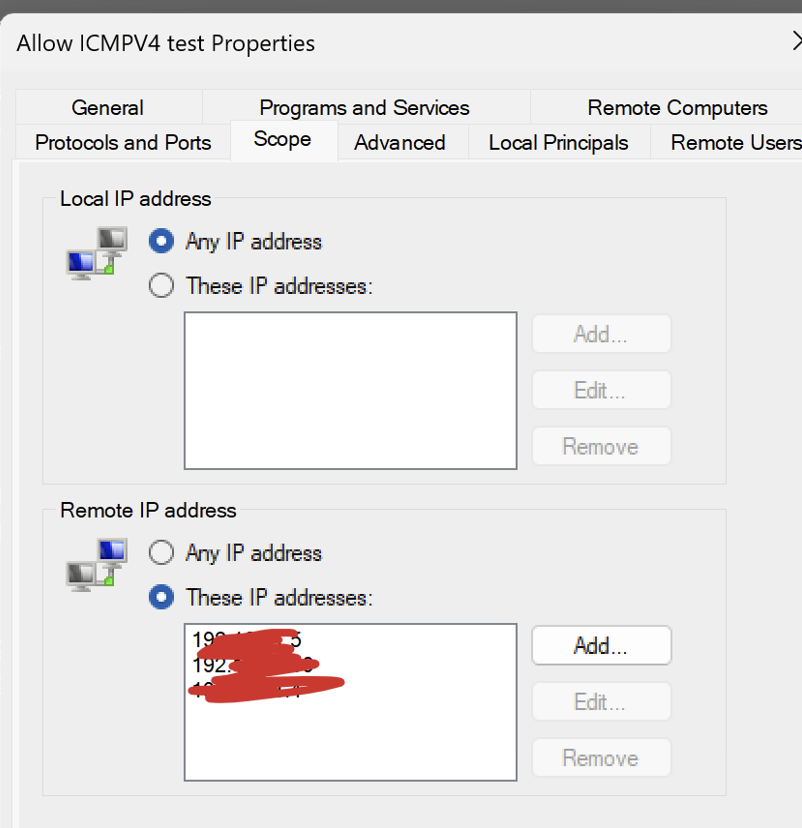Select These IP addresses under Remote IP address
The height and width of the screenshot is (828, 802).
coord(161,597)
